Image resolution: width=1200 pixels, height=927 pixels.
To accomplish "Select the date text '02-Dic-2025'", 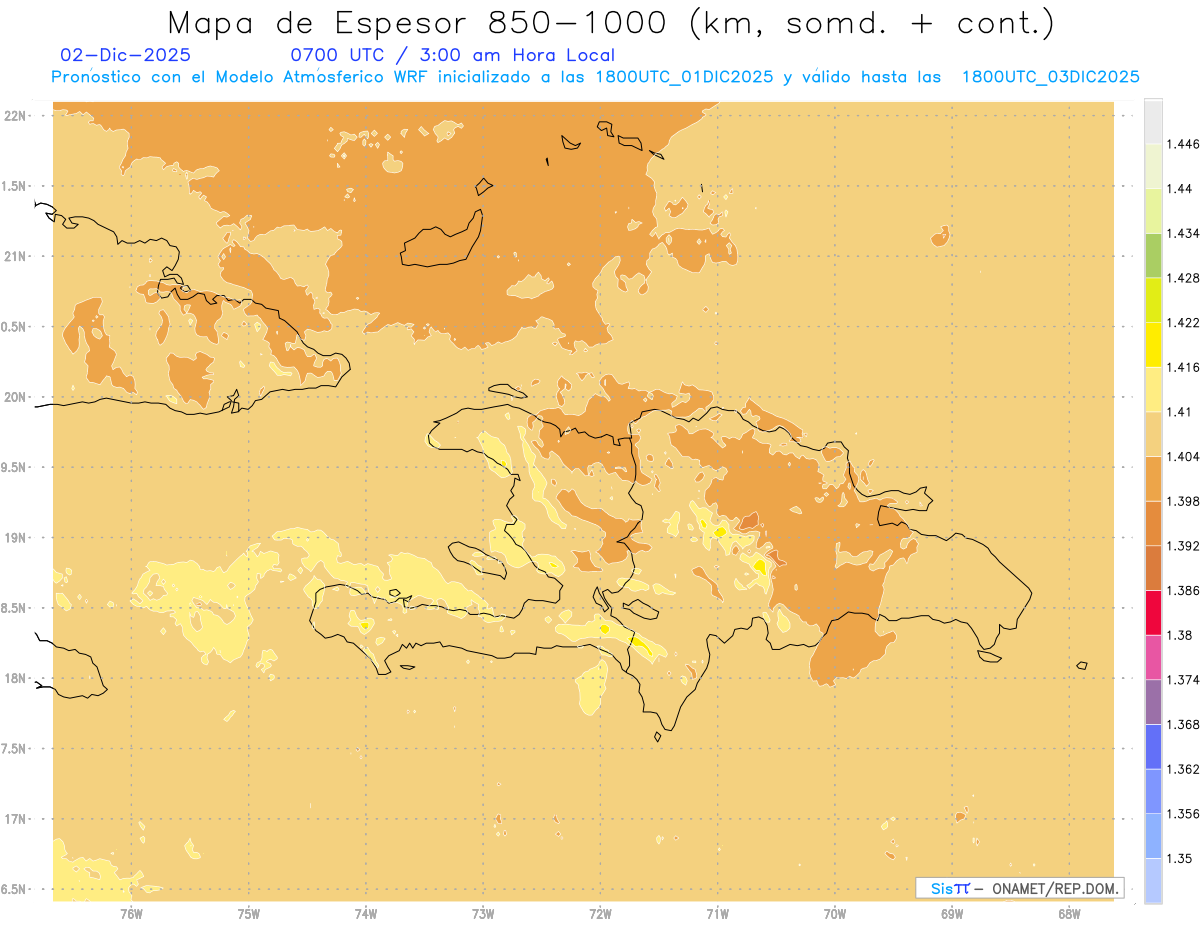I will (x=125, y=55).
